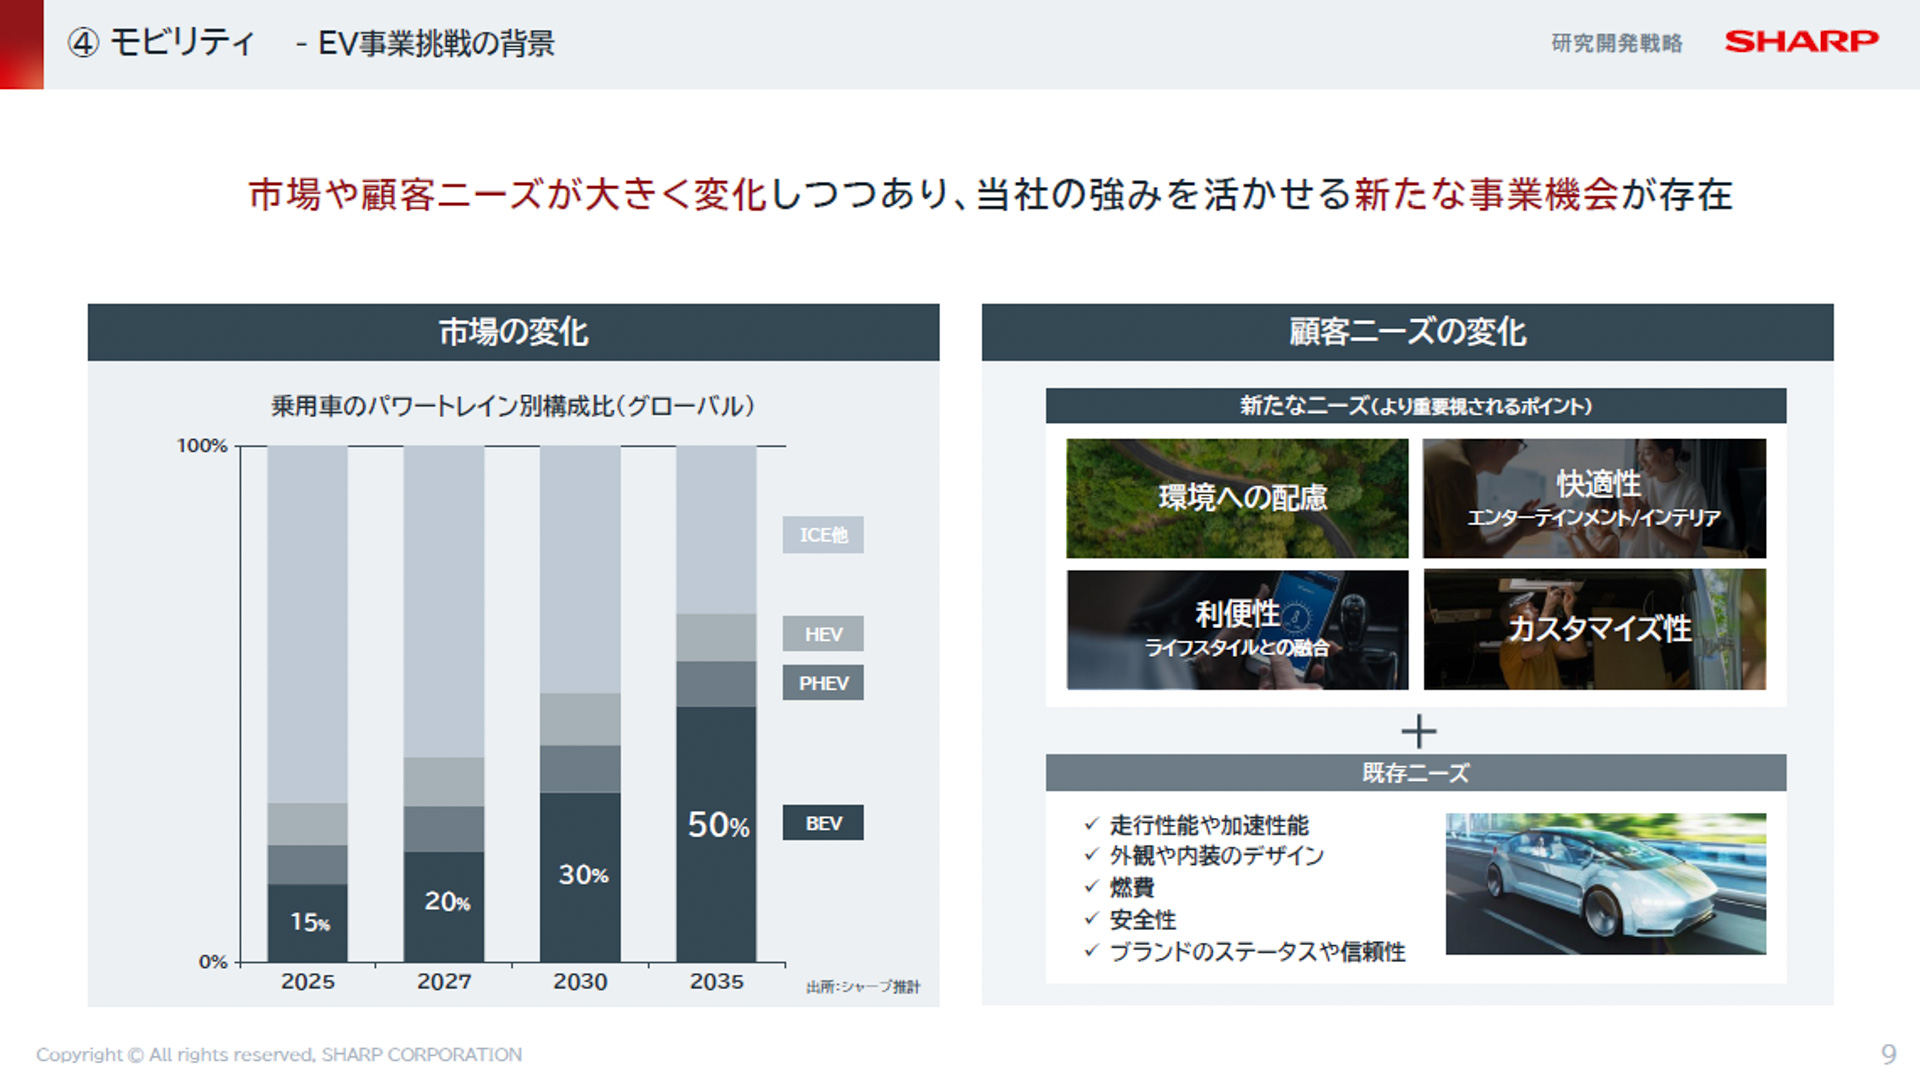Expand the 新たなニーズ section header
This screenshot has width=1920, height=1073.
tap(1416, 406)
